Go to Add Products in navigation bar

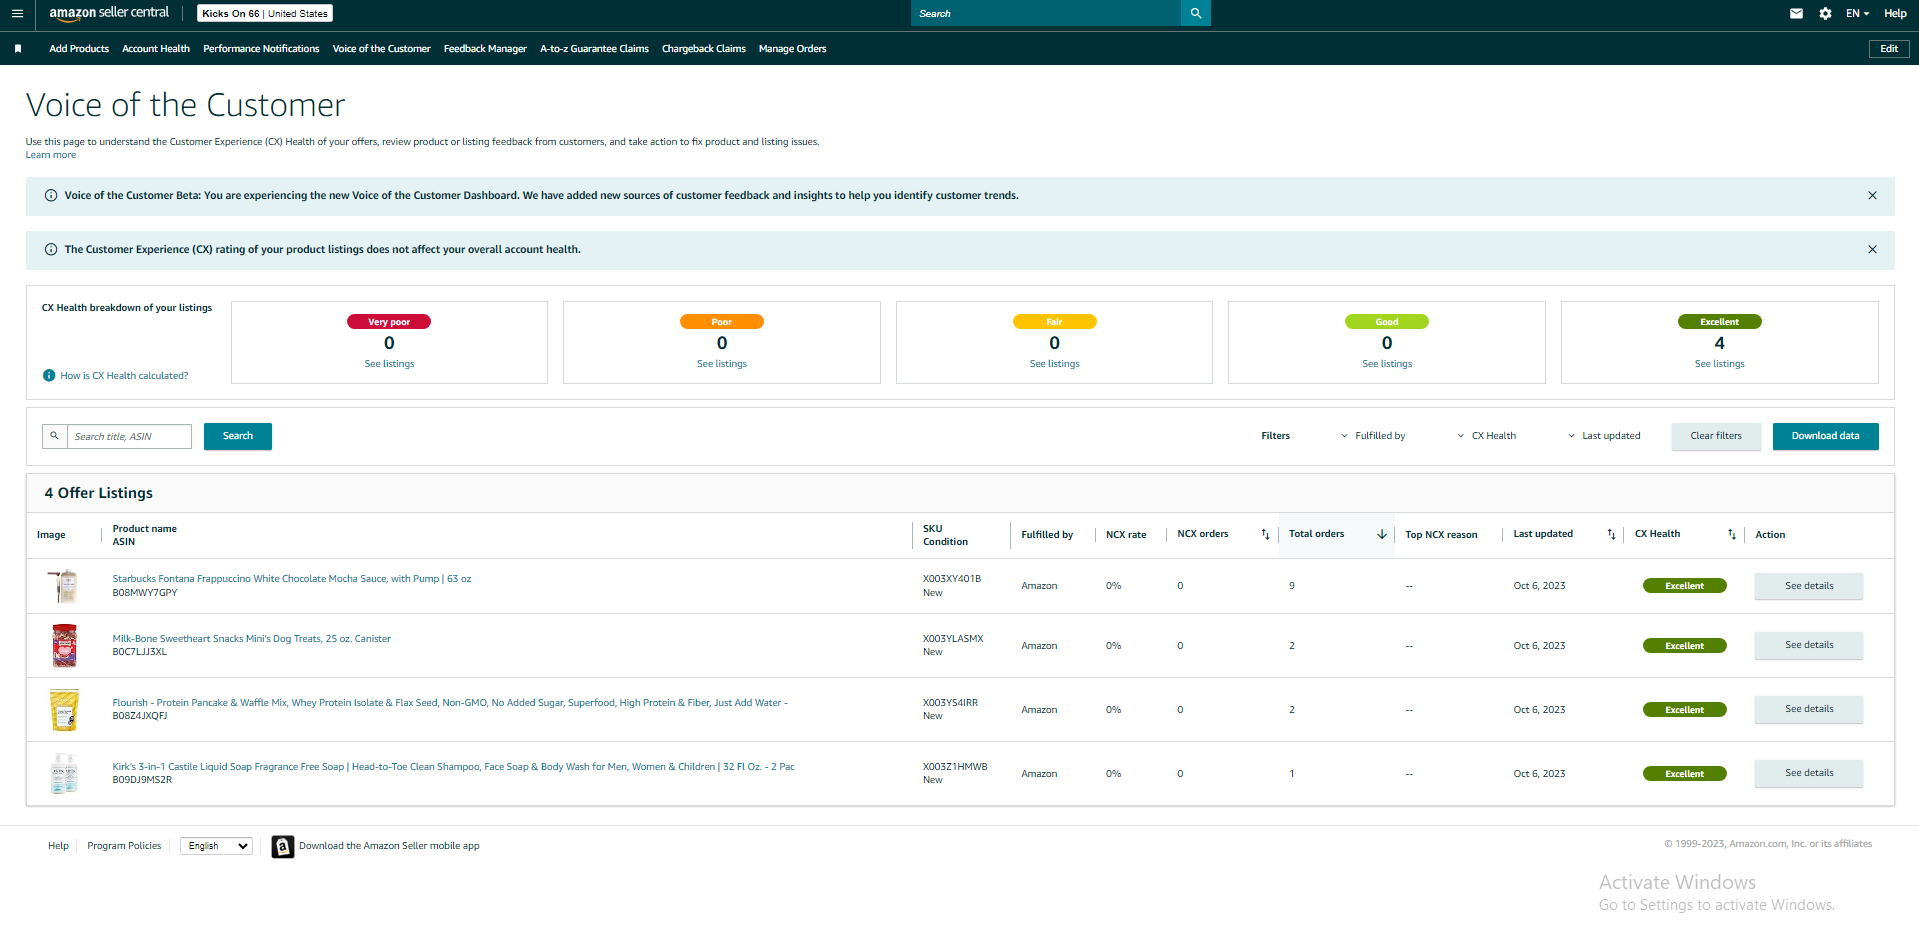(x=79, y=49)
